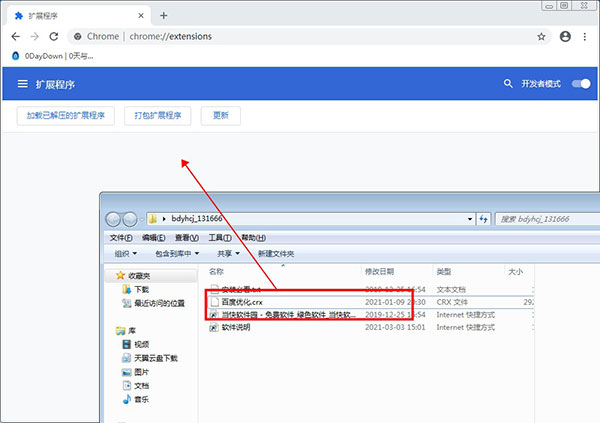
Task: Open Chrome's three-dot menu
Action: point(585,36)
